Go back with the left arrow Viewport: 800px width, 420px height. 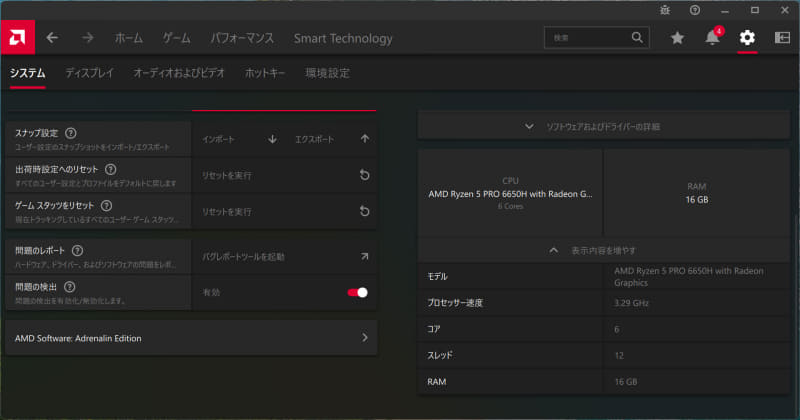coord(52,38)
